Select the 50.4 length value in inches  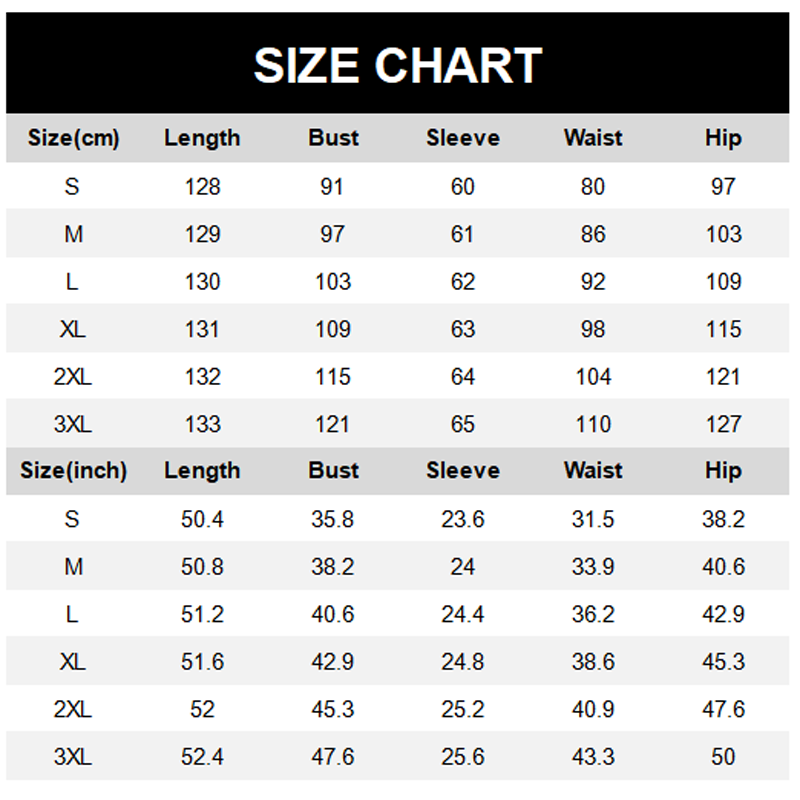202,519
